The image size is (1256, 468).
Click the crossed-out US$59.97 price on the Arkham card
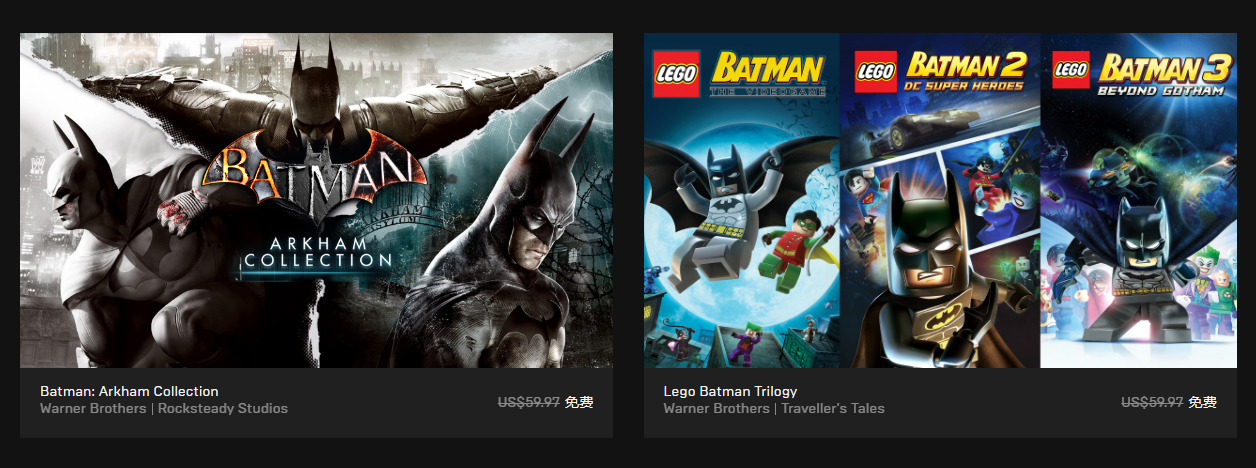[x=529, y=402]
